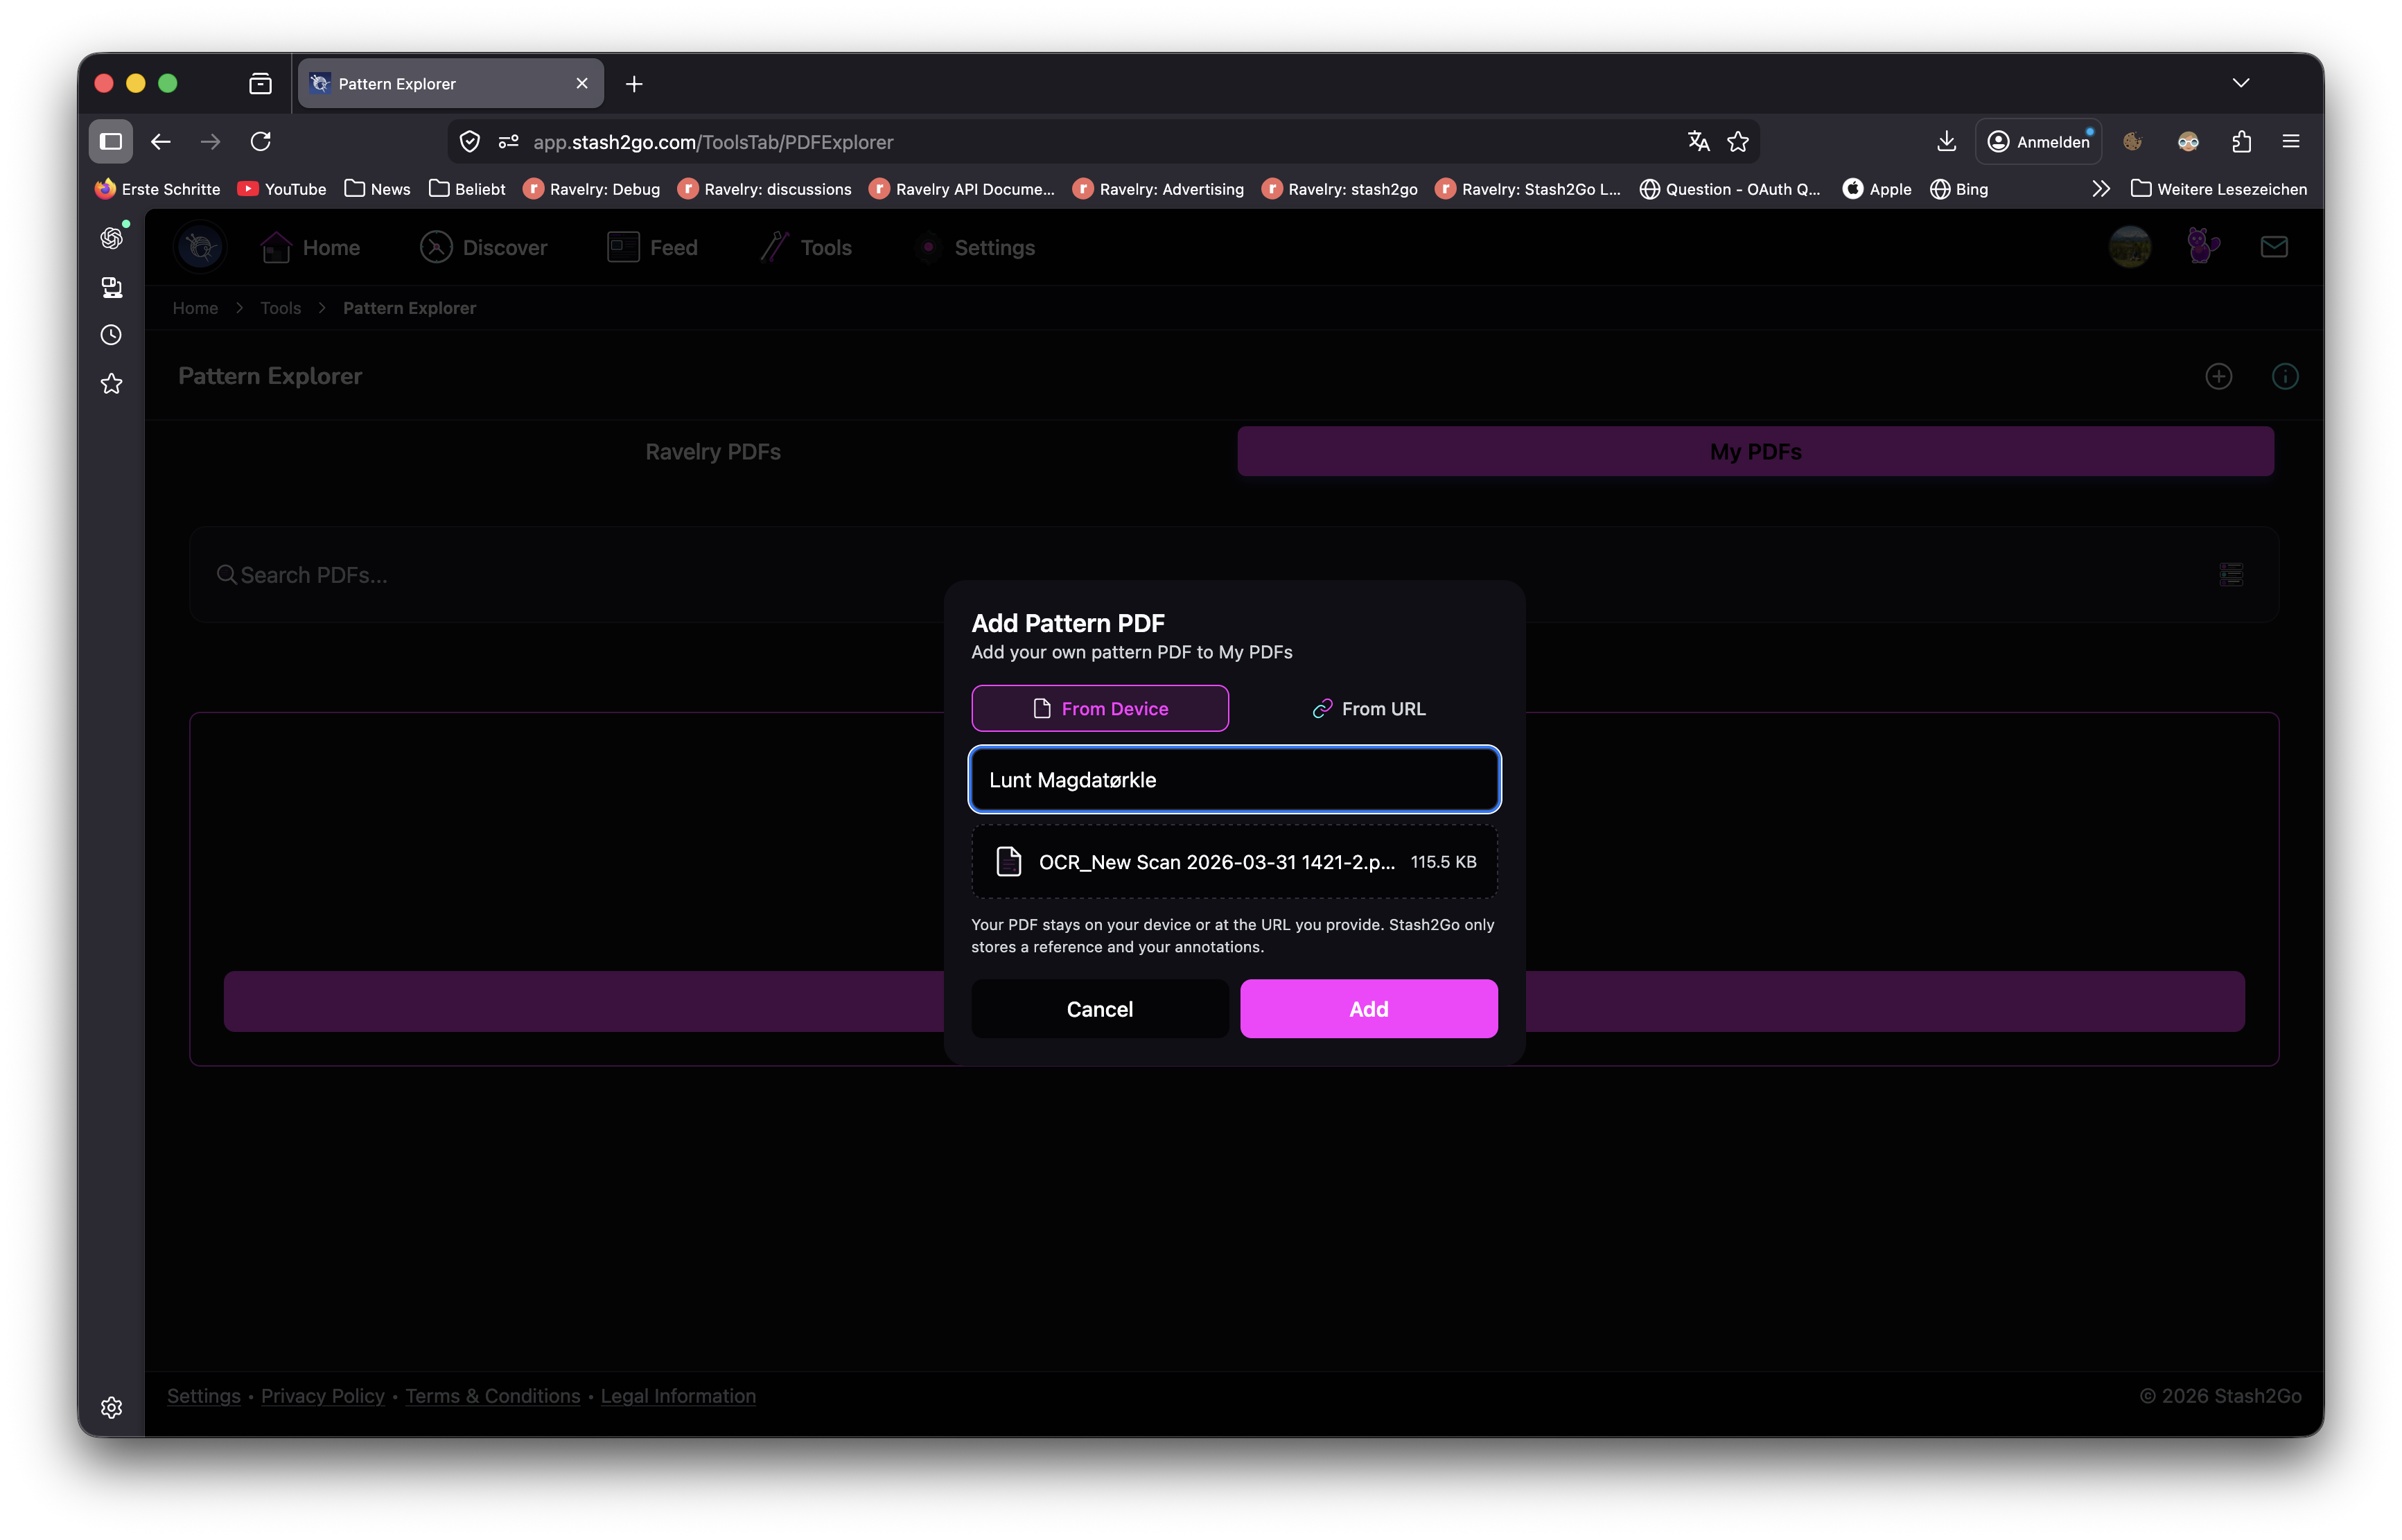Show more bookmarks chevron
The image size is (2402, 1540).
2101,189
